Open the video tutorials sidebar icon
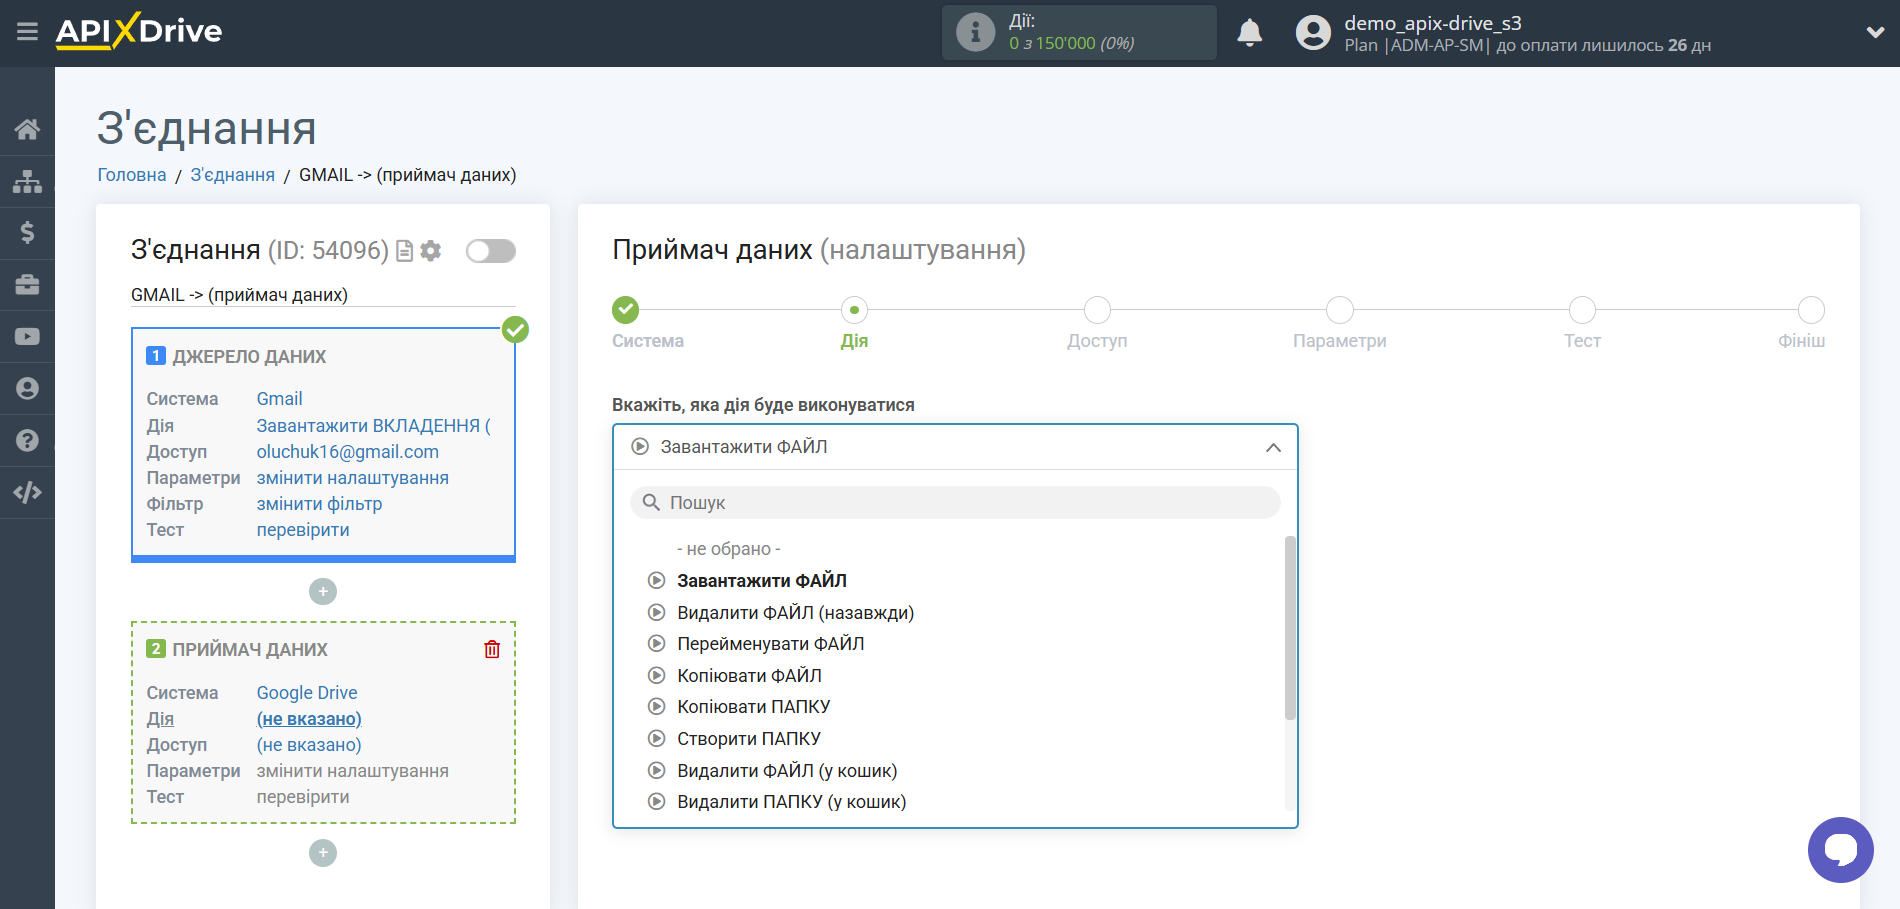Screen dimensions: 1900x909 tap(27, 337)
